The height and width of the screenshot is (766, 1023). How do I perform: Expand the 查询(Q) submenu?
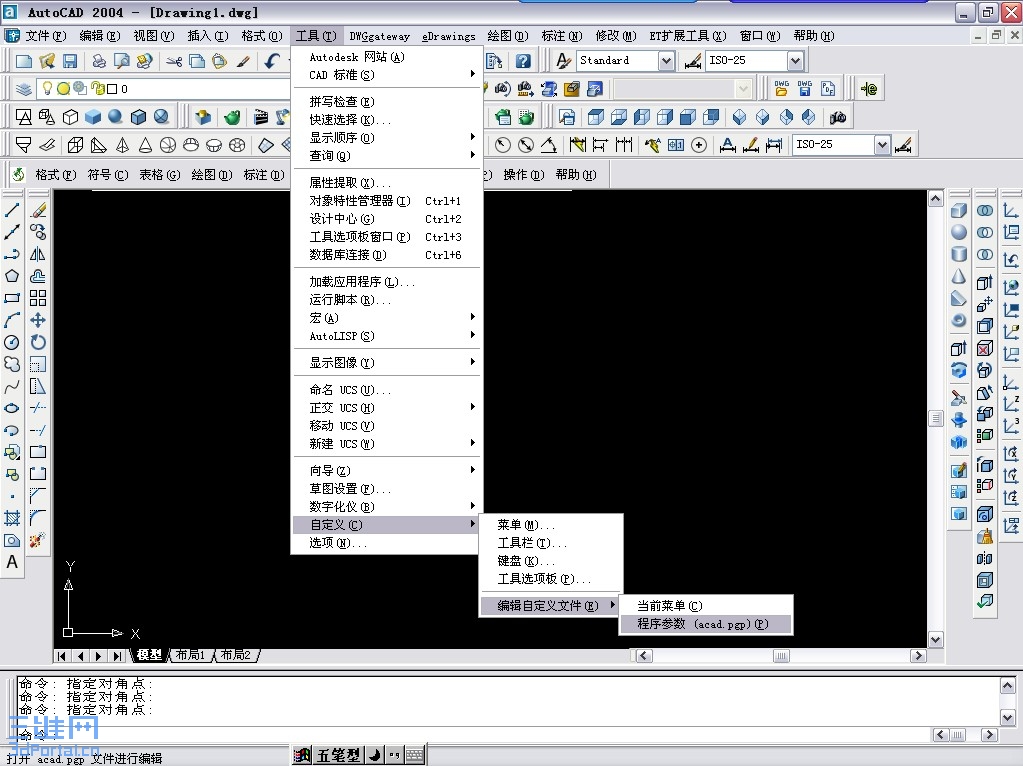click(388, 155)
